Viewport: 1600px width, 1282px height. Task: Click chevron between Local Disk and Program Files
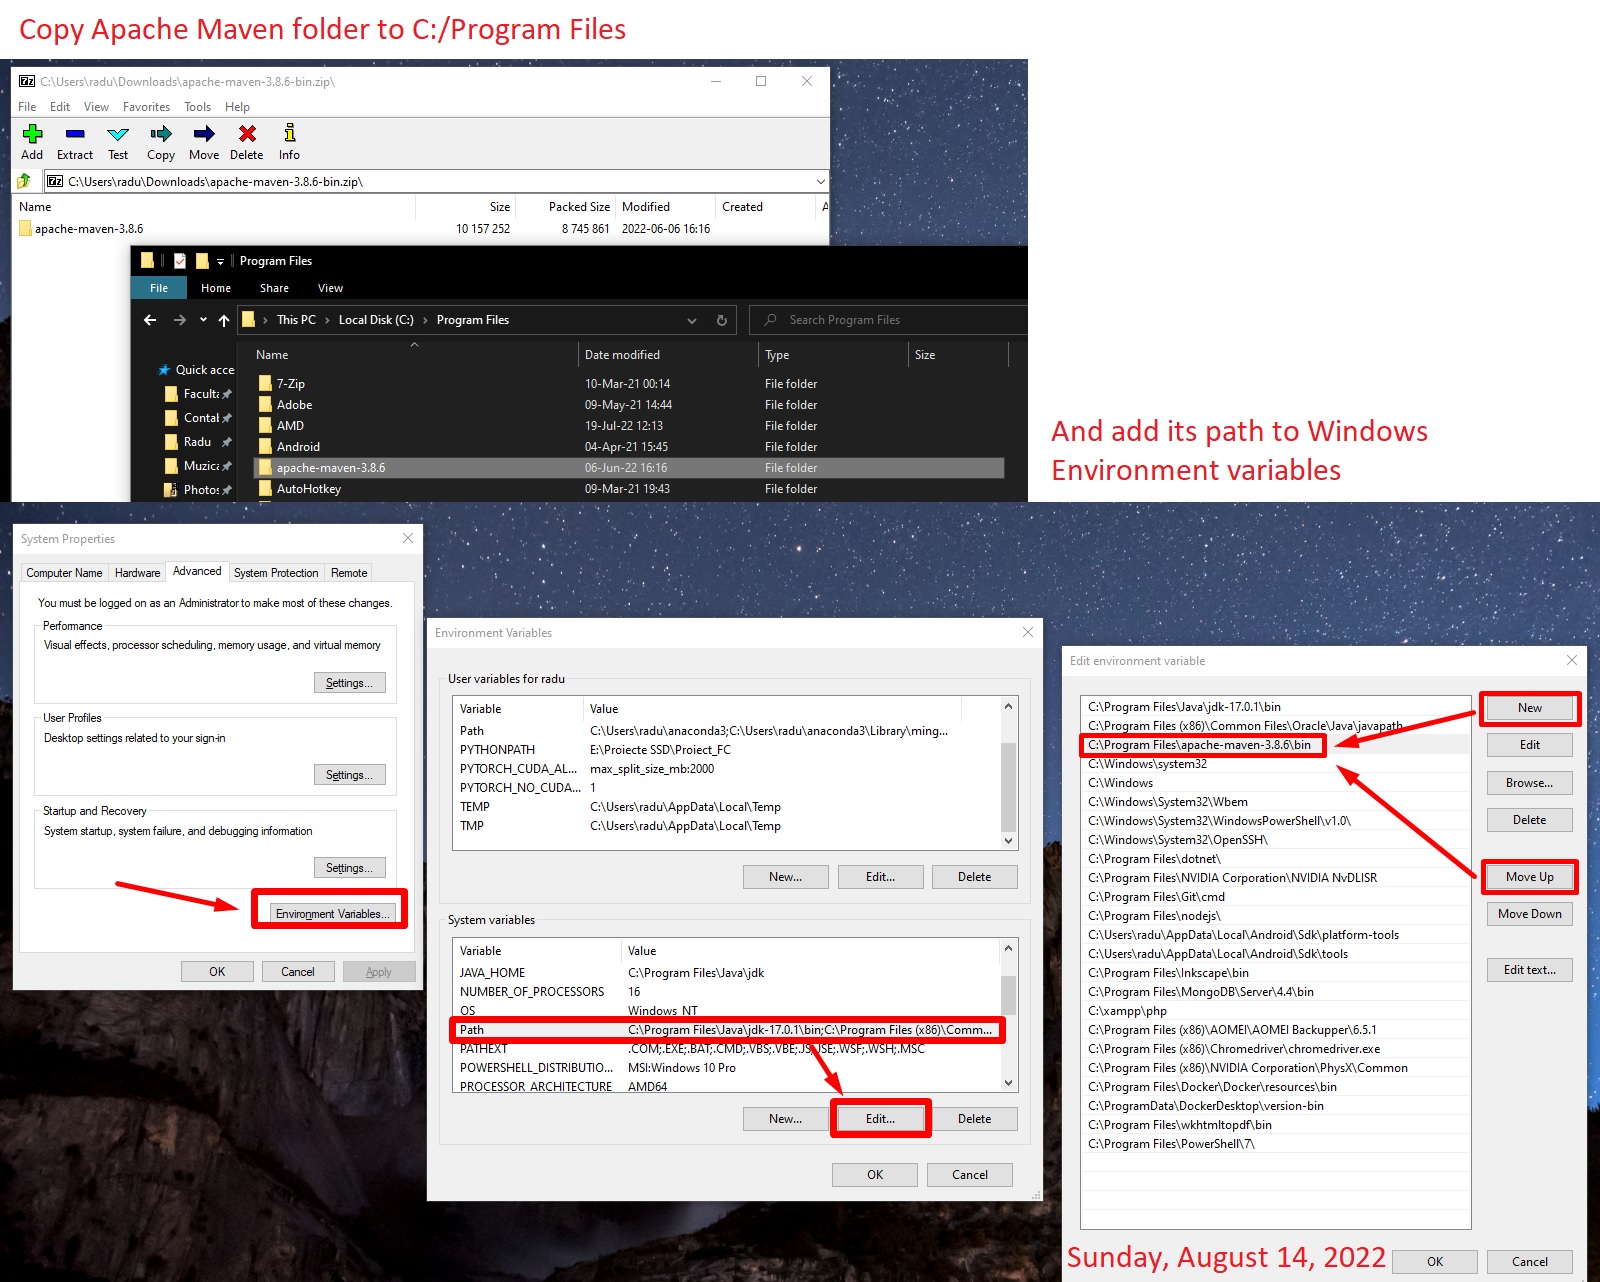(x=425, y=320)
